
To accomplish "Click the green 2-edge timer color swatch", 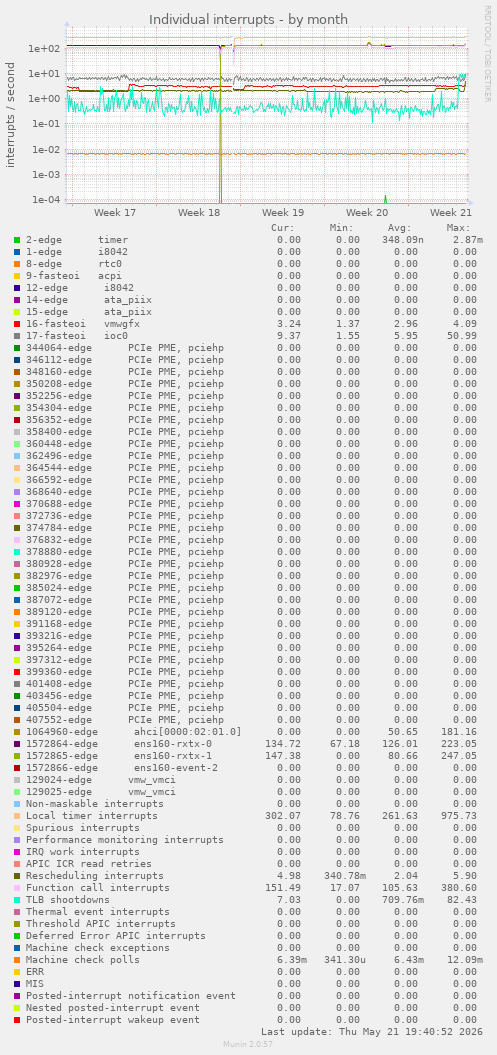I will [x=16, y=240].
